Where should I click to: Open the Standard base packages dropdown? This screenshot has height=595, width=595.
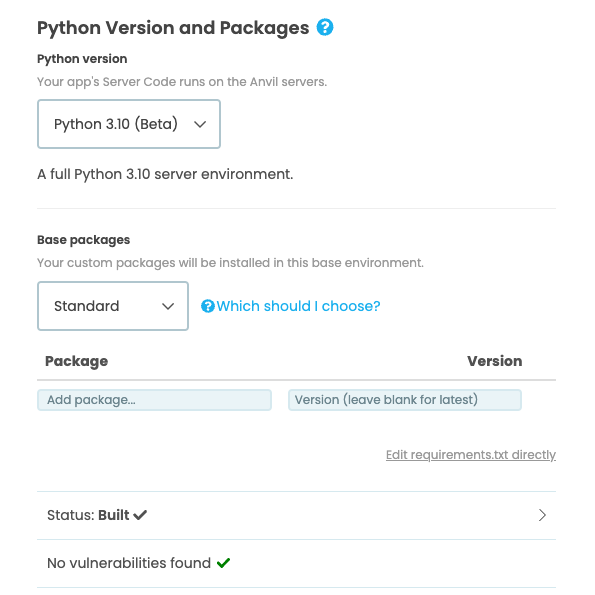pyautogui.click(x=113, y=306)
